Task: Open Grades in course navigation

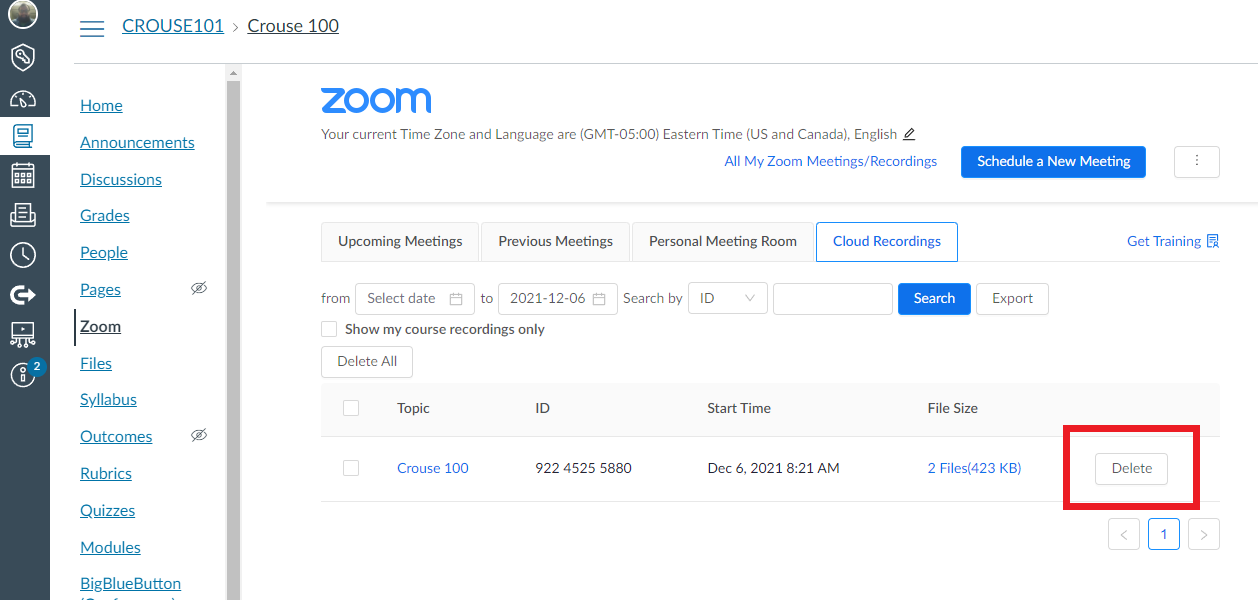Action: point(105,215)
